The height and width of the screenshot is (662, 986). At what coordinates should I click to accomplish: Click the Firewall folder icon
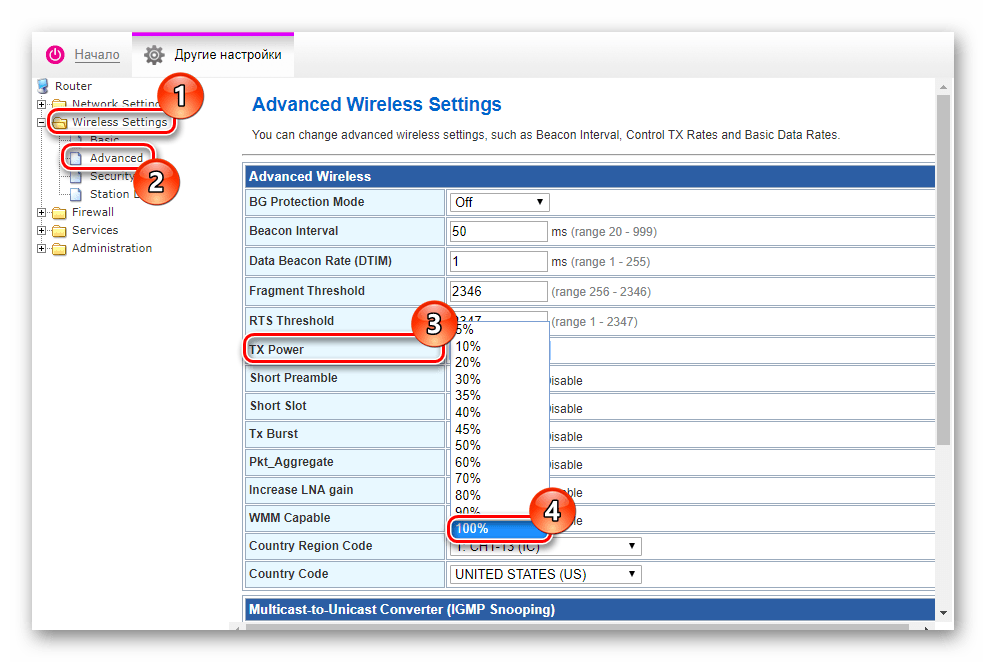tap(60, 212)
